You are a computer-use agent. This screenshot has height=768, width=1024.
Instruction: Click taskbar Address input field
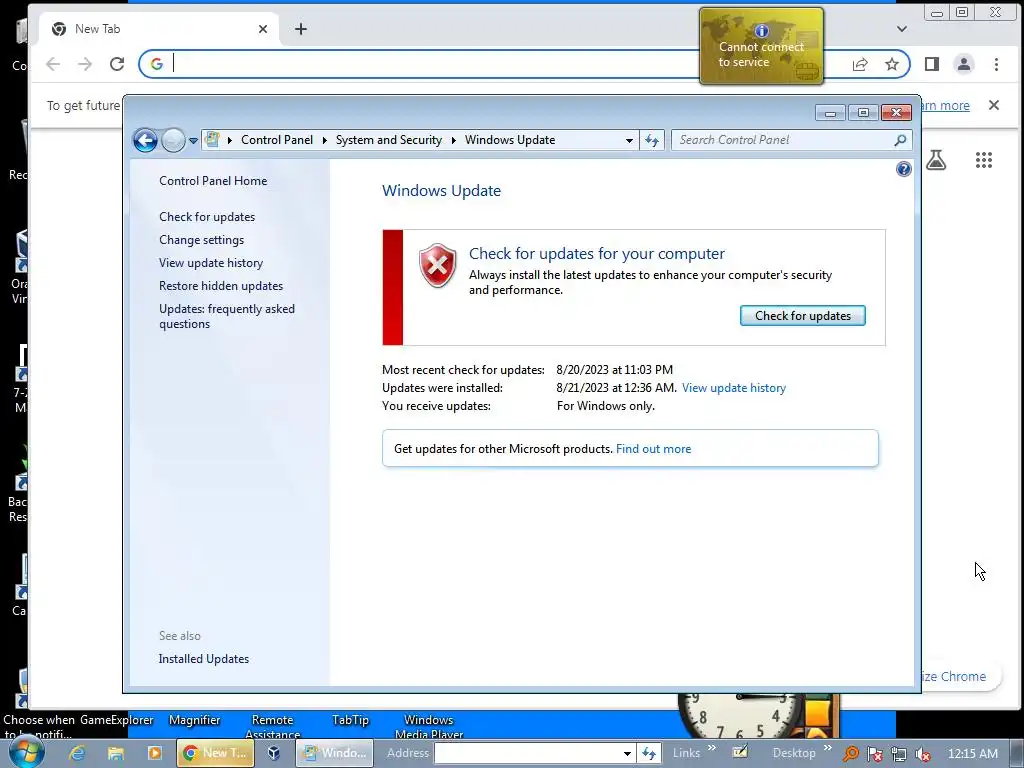tap(527, 753)
